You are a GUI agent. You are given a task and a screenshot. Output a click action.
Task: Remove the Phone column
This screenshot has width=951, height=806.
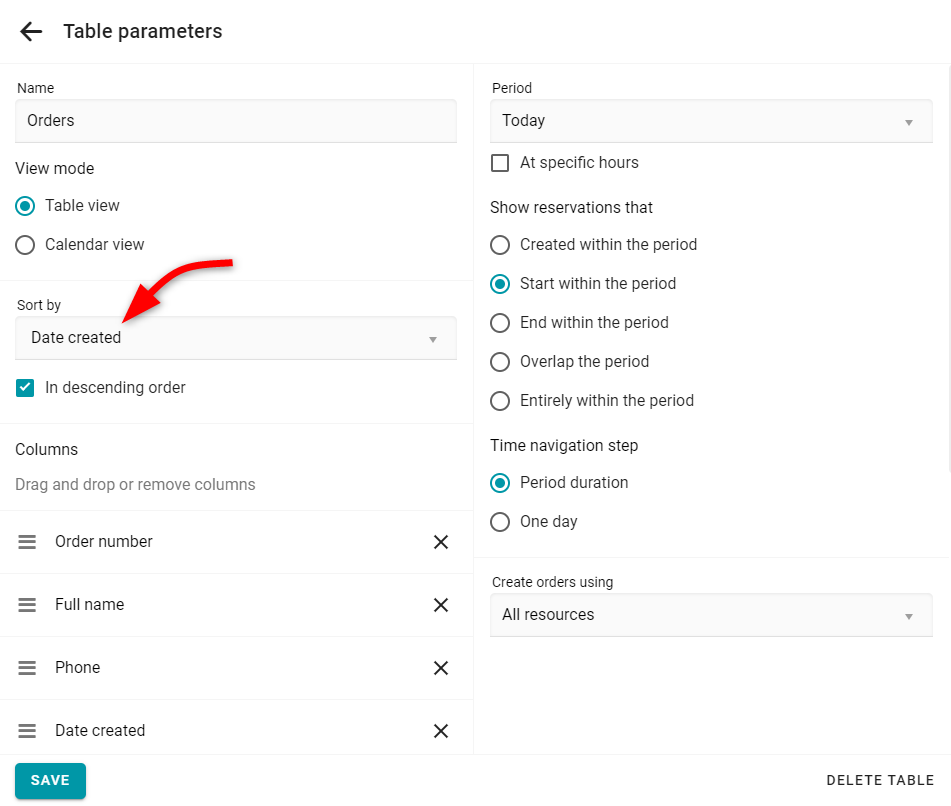pyautogui.click(x=441, y=668)
